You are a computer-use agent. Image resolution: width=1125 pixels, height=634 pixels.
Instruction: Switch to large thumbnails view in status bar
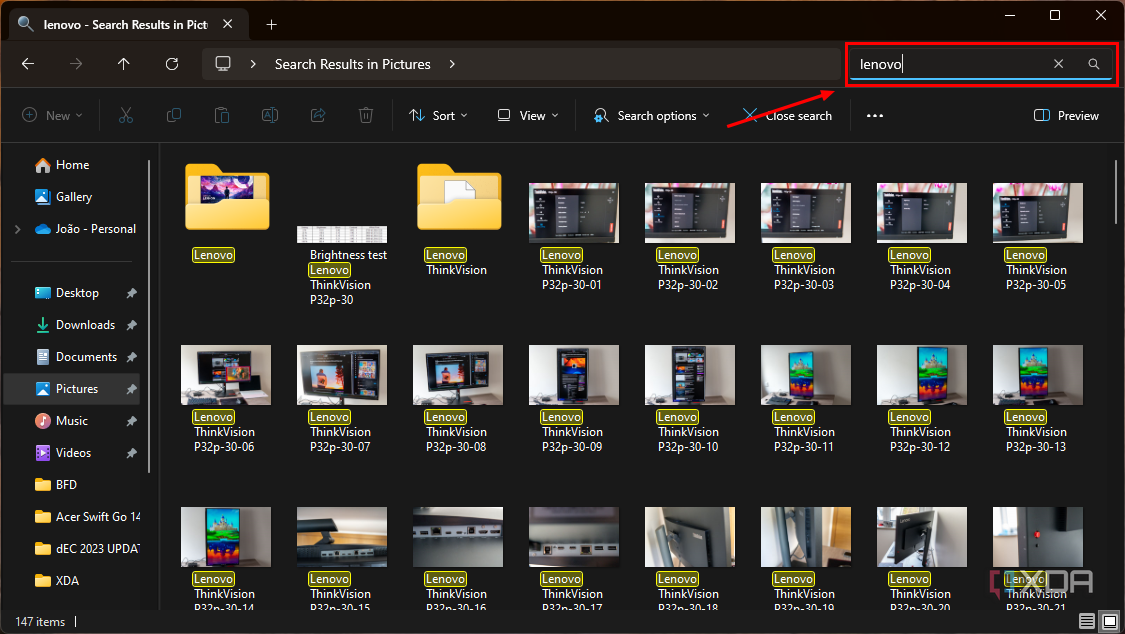[1109, 621]
